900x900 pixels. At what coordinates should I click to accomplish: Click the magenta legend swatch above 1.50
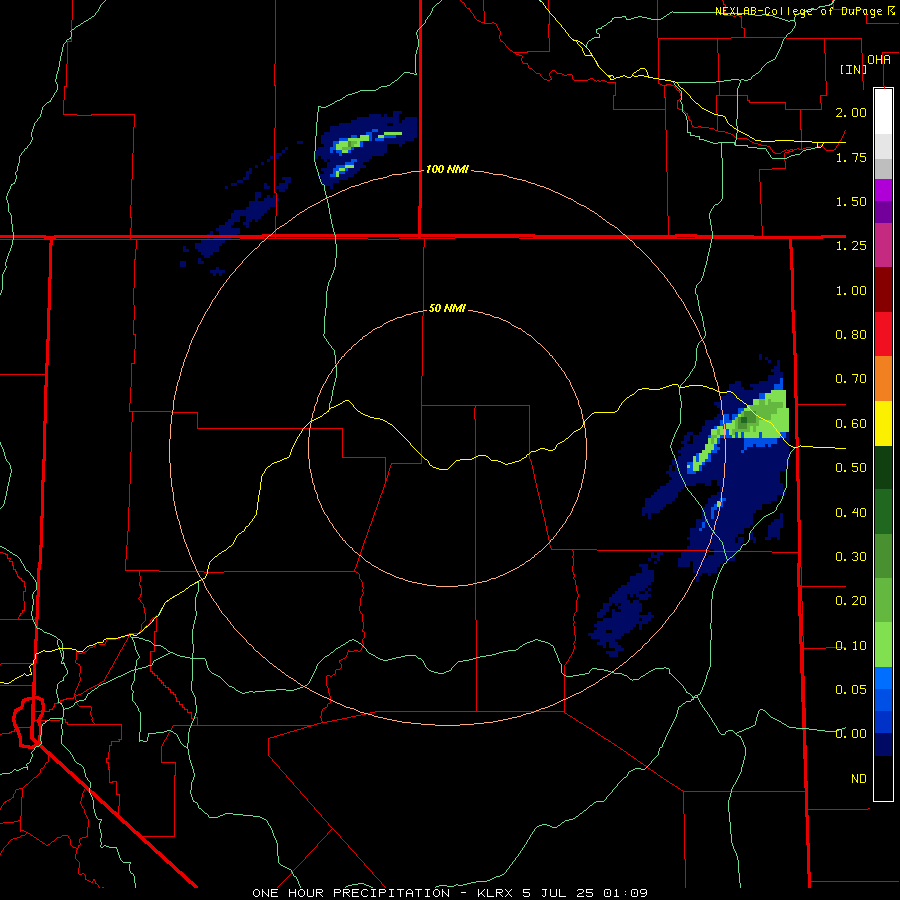point(883,190)
